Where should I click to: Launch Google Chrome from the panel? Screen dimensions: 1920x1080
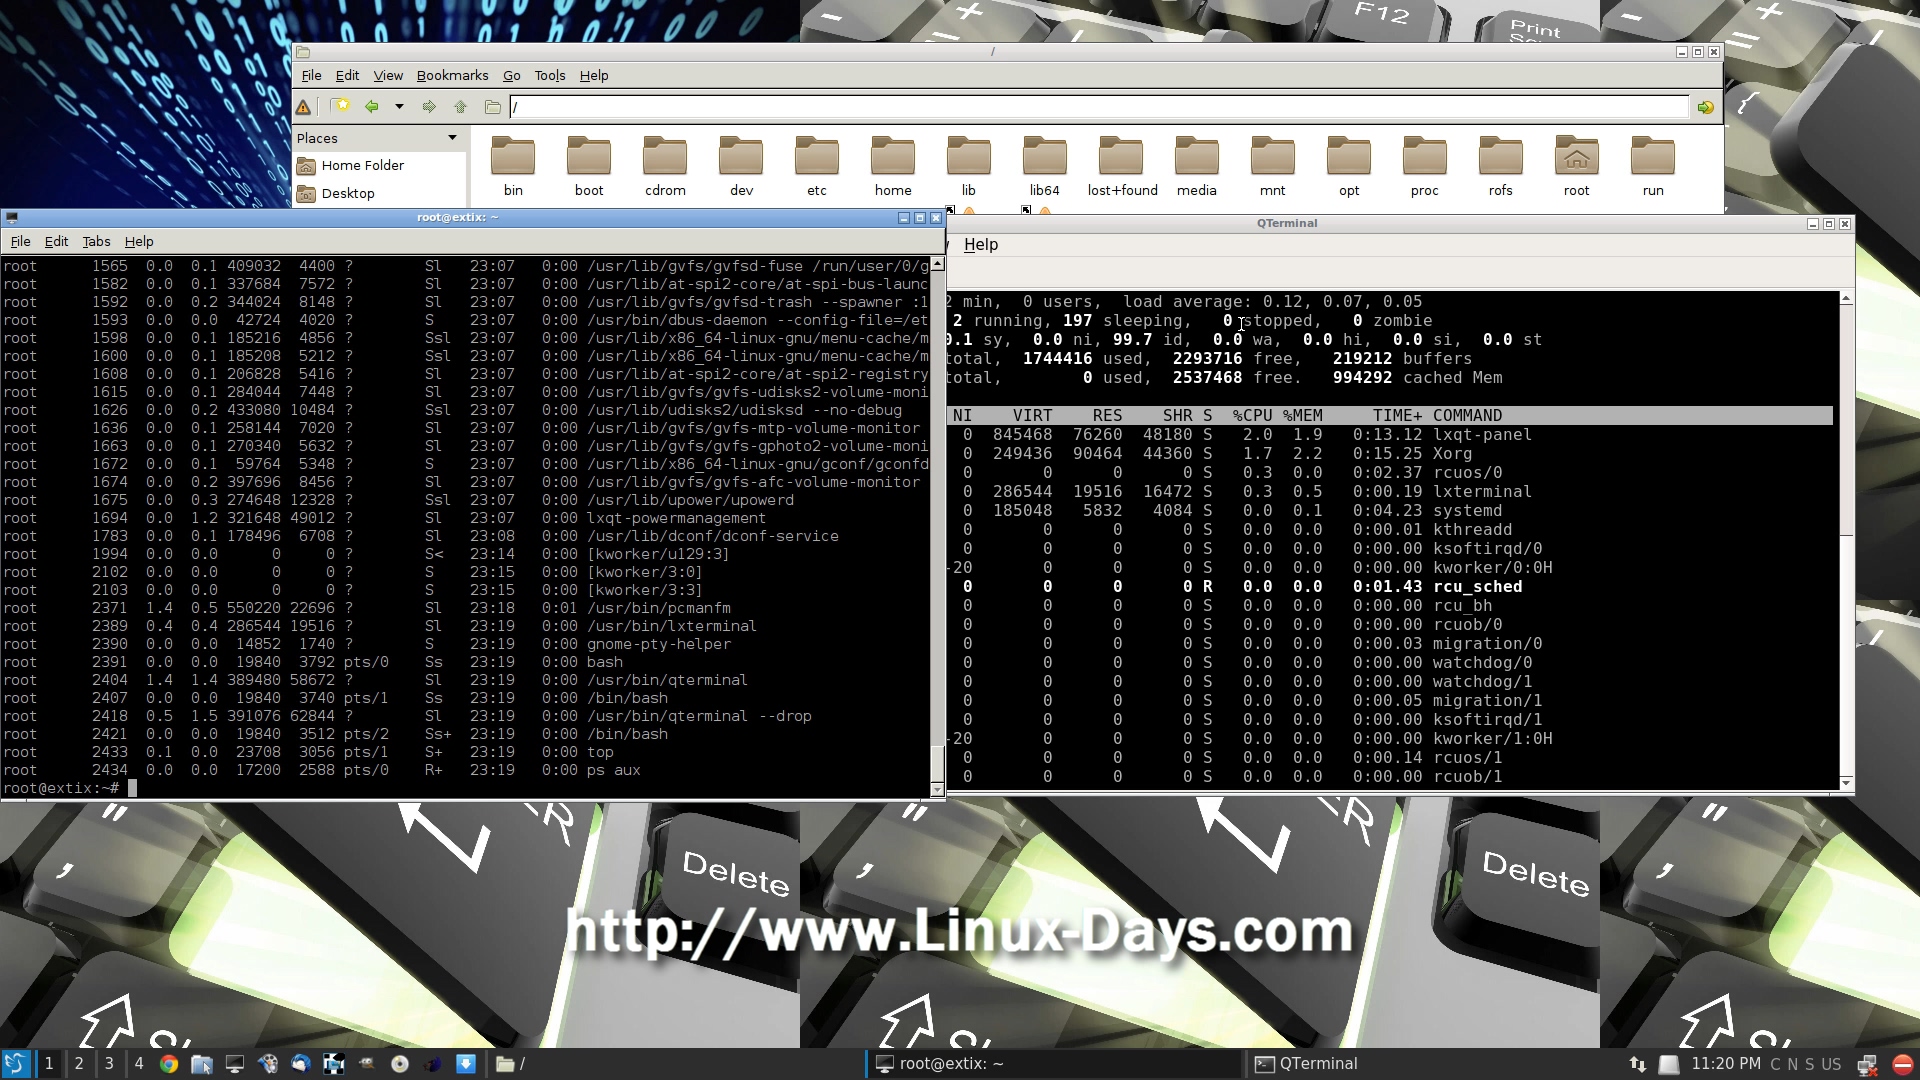tap(169, 1064)
